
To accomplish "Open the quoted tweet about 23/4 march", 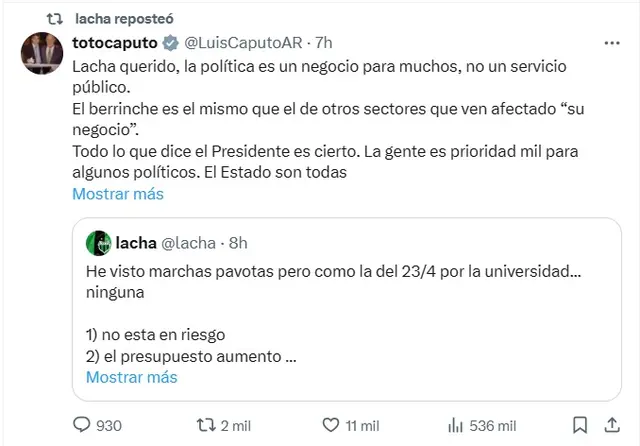I will 347,309.
